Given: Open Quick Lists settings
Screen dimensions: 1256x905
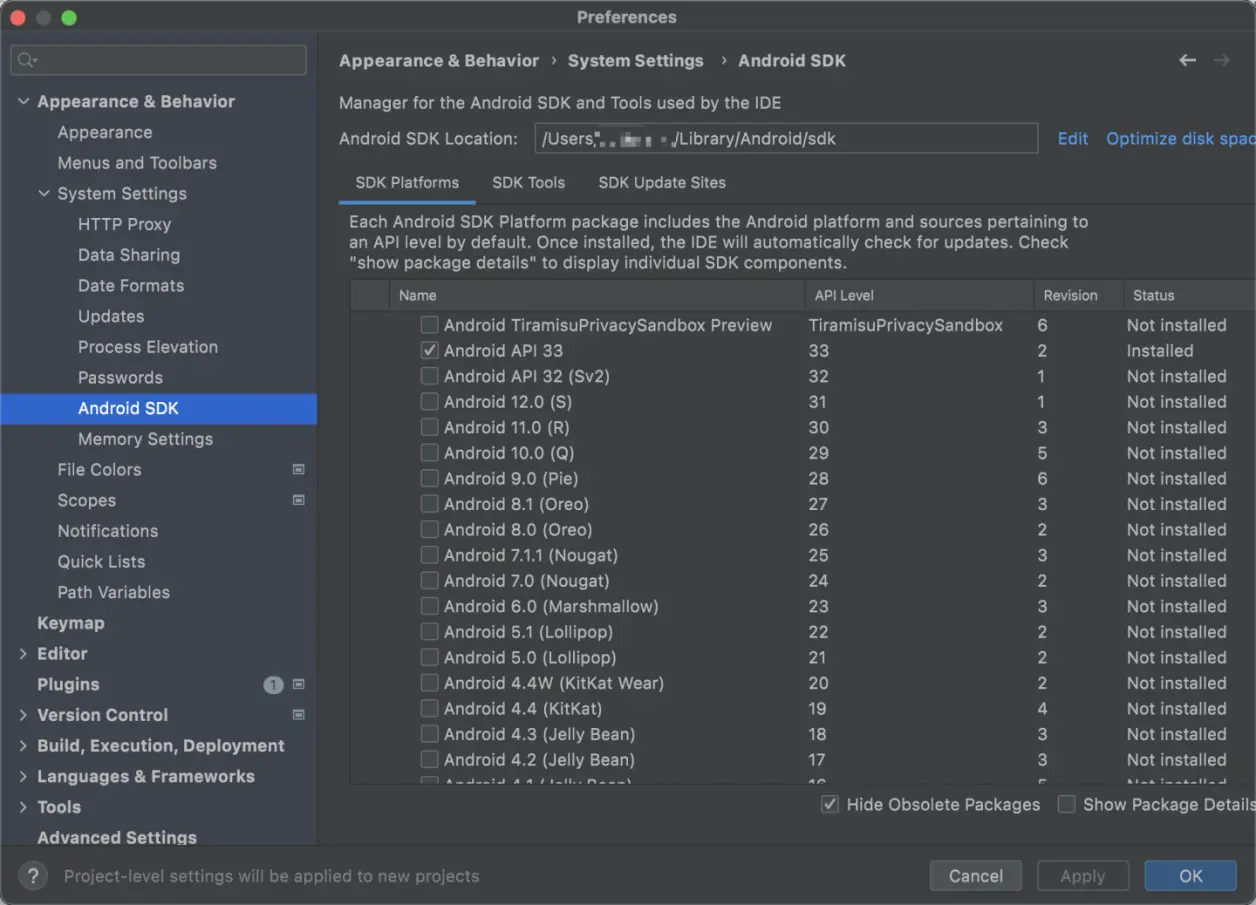Looking at the screenshot, I should (x=101, y=561).
